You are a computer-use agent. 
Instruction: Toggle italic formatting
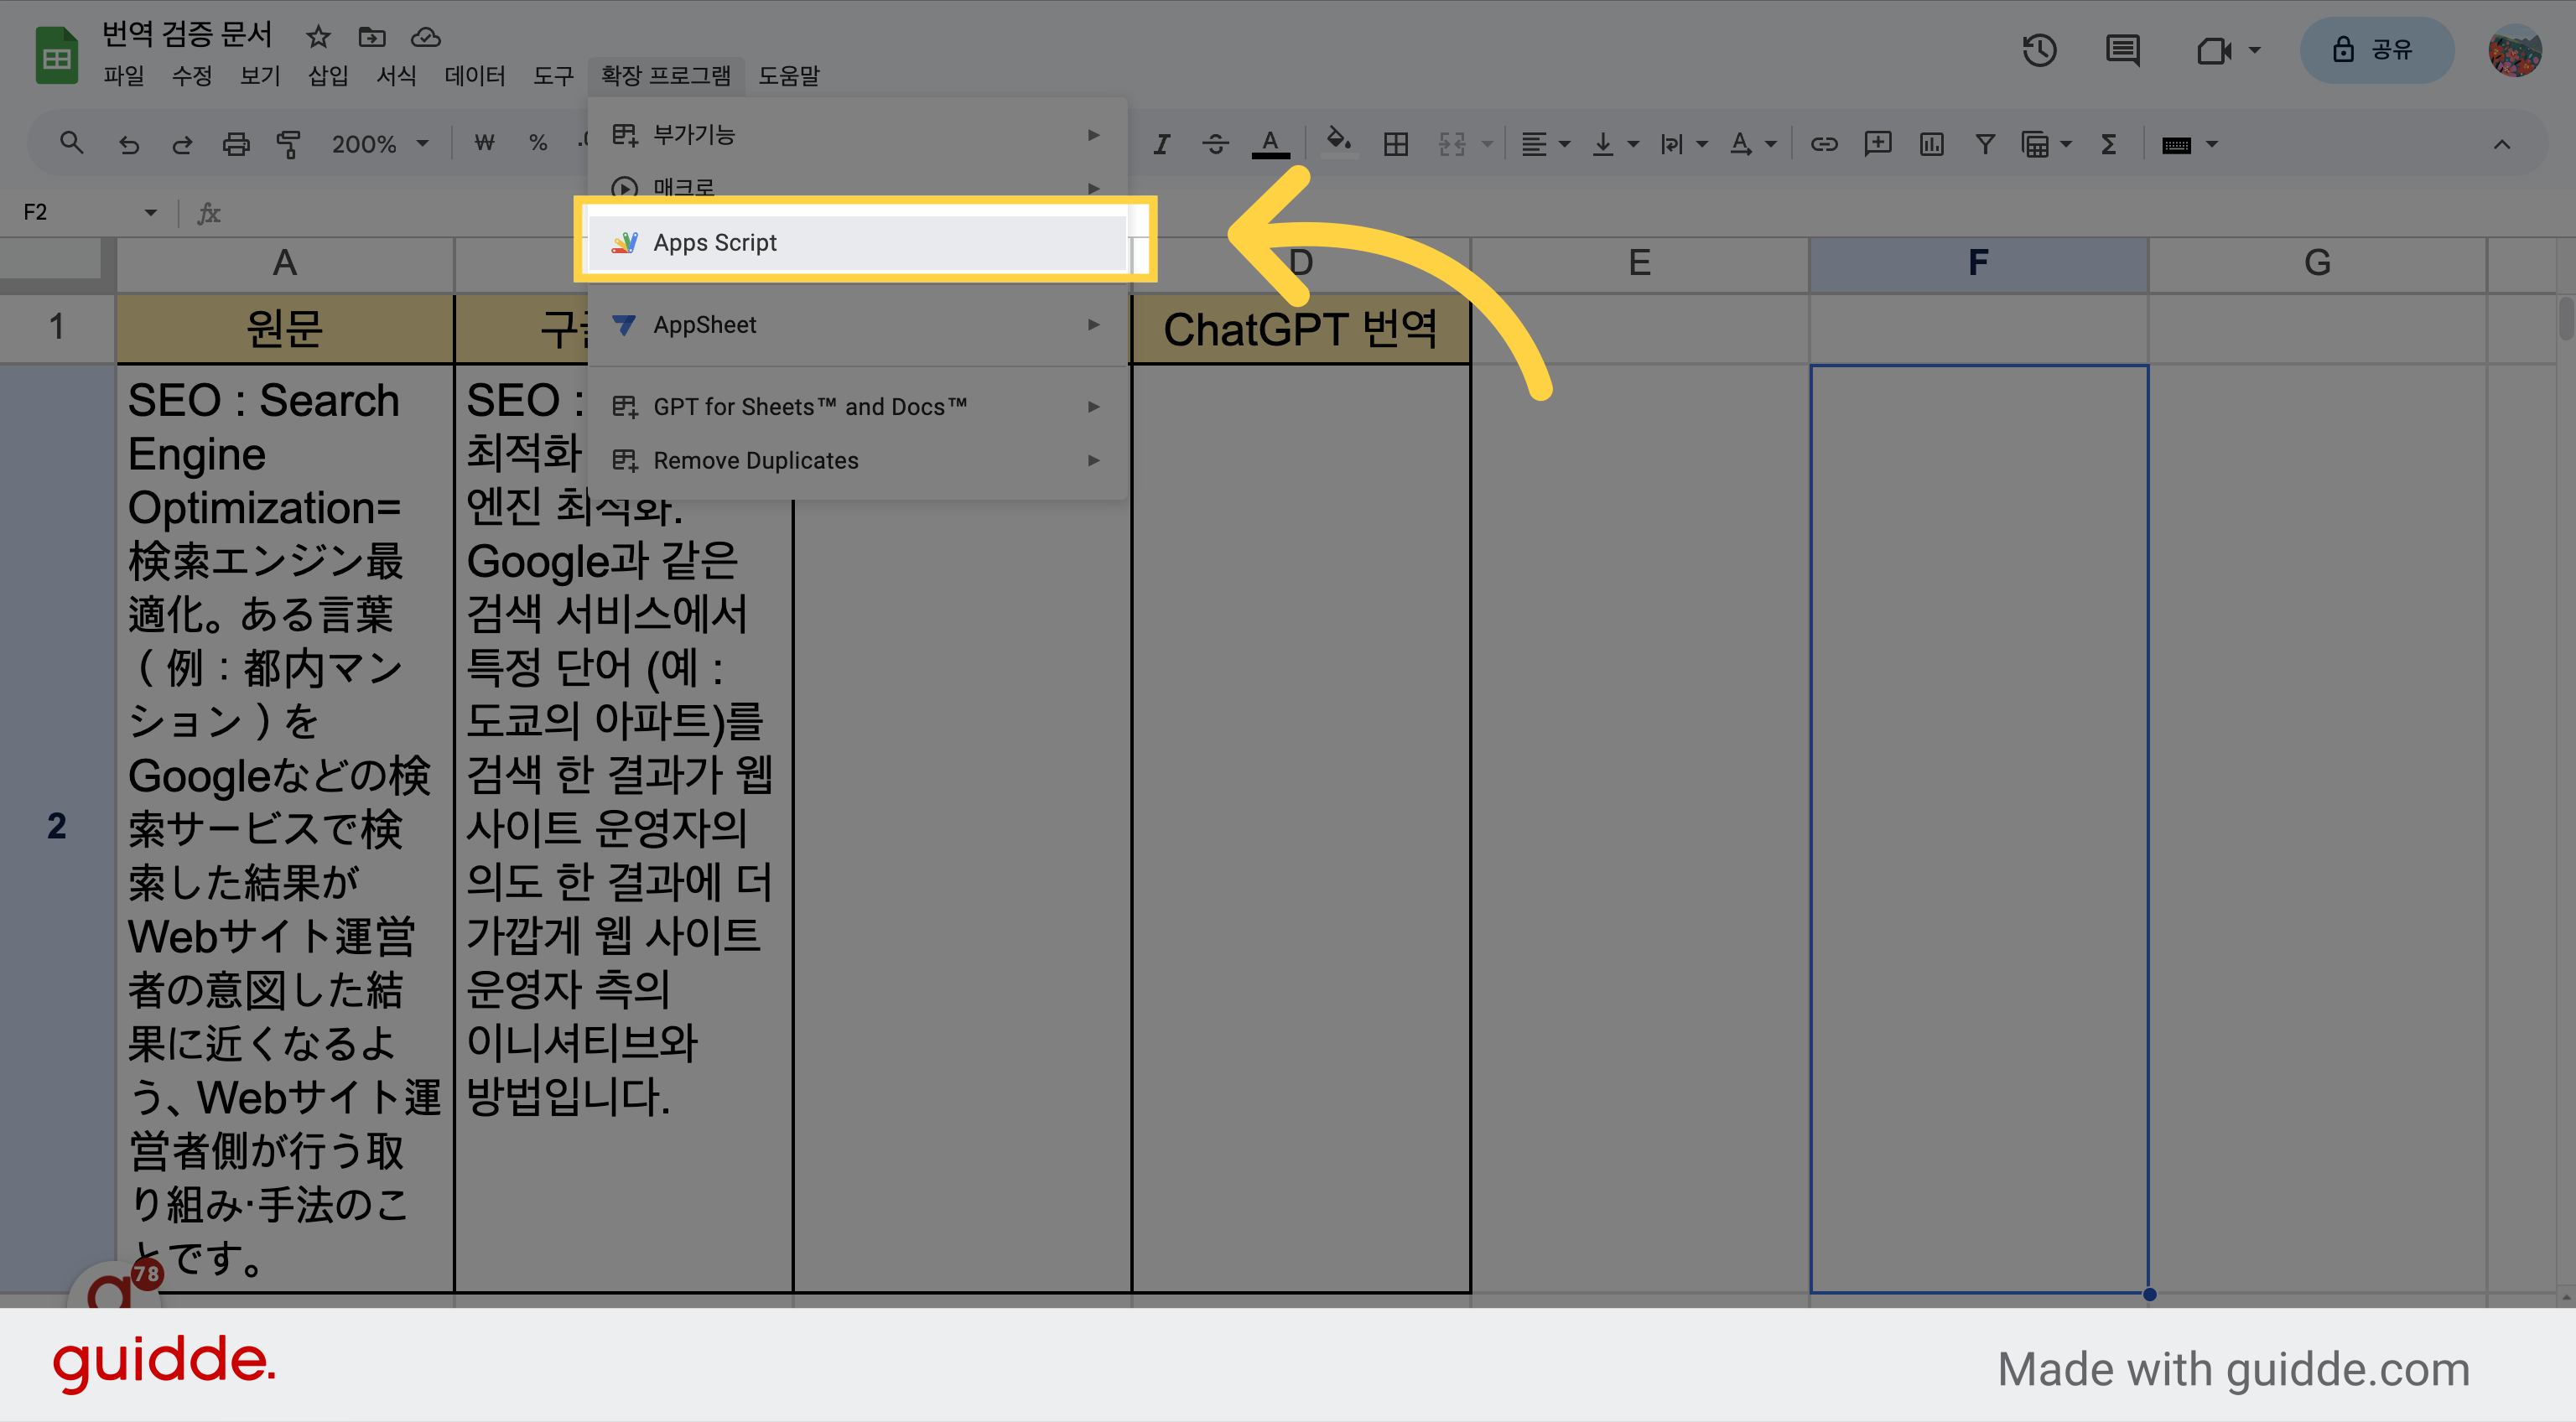(x=1162, y=144)
